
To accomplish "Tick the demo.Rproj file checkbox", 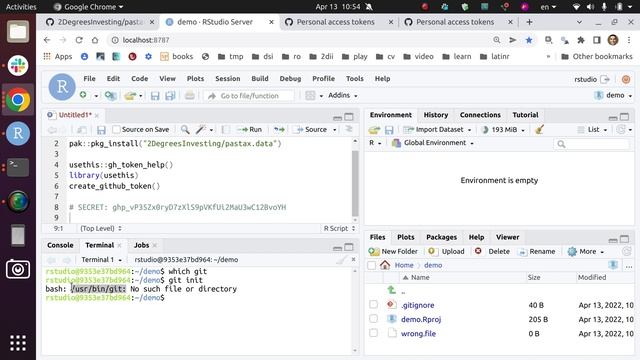I will pyautogui.click(x=373, y=319).
